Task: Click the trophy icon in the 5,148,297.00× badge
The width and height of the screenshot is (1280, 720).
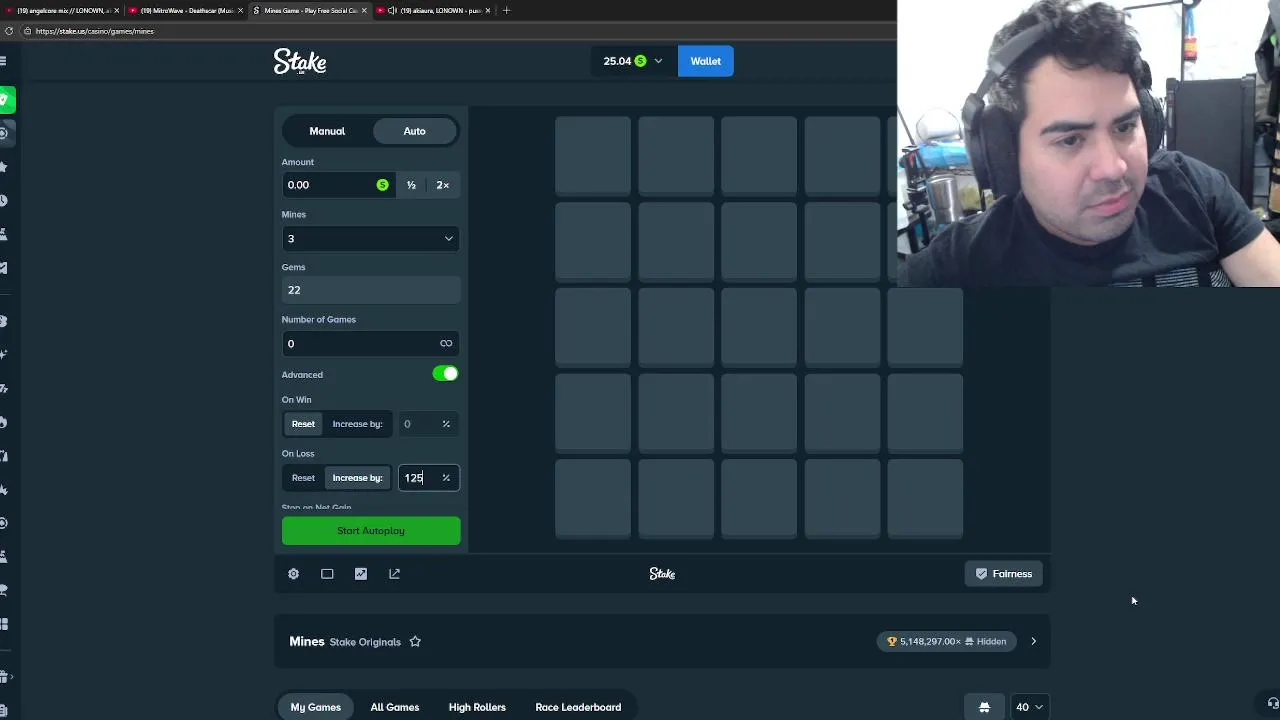Action: pos(892,642)
